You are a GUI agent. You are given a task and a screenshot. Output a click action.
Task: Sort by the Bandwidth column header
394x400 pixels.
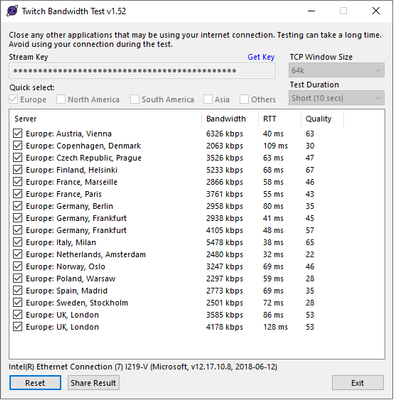click(x=230, y=119)
